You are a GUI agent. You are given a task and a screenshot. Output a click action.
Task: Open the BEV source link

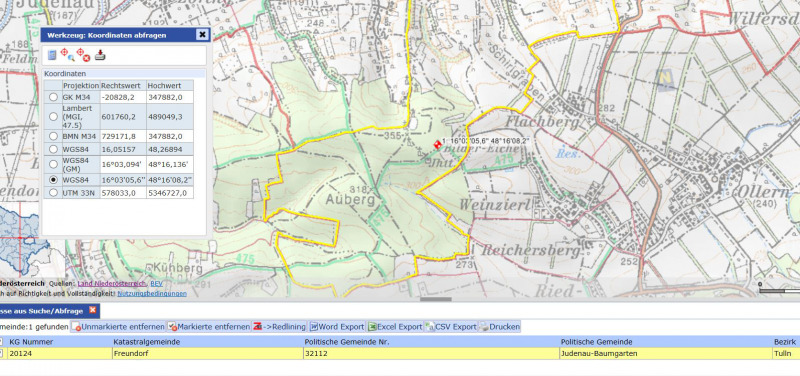(157, 283)
